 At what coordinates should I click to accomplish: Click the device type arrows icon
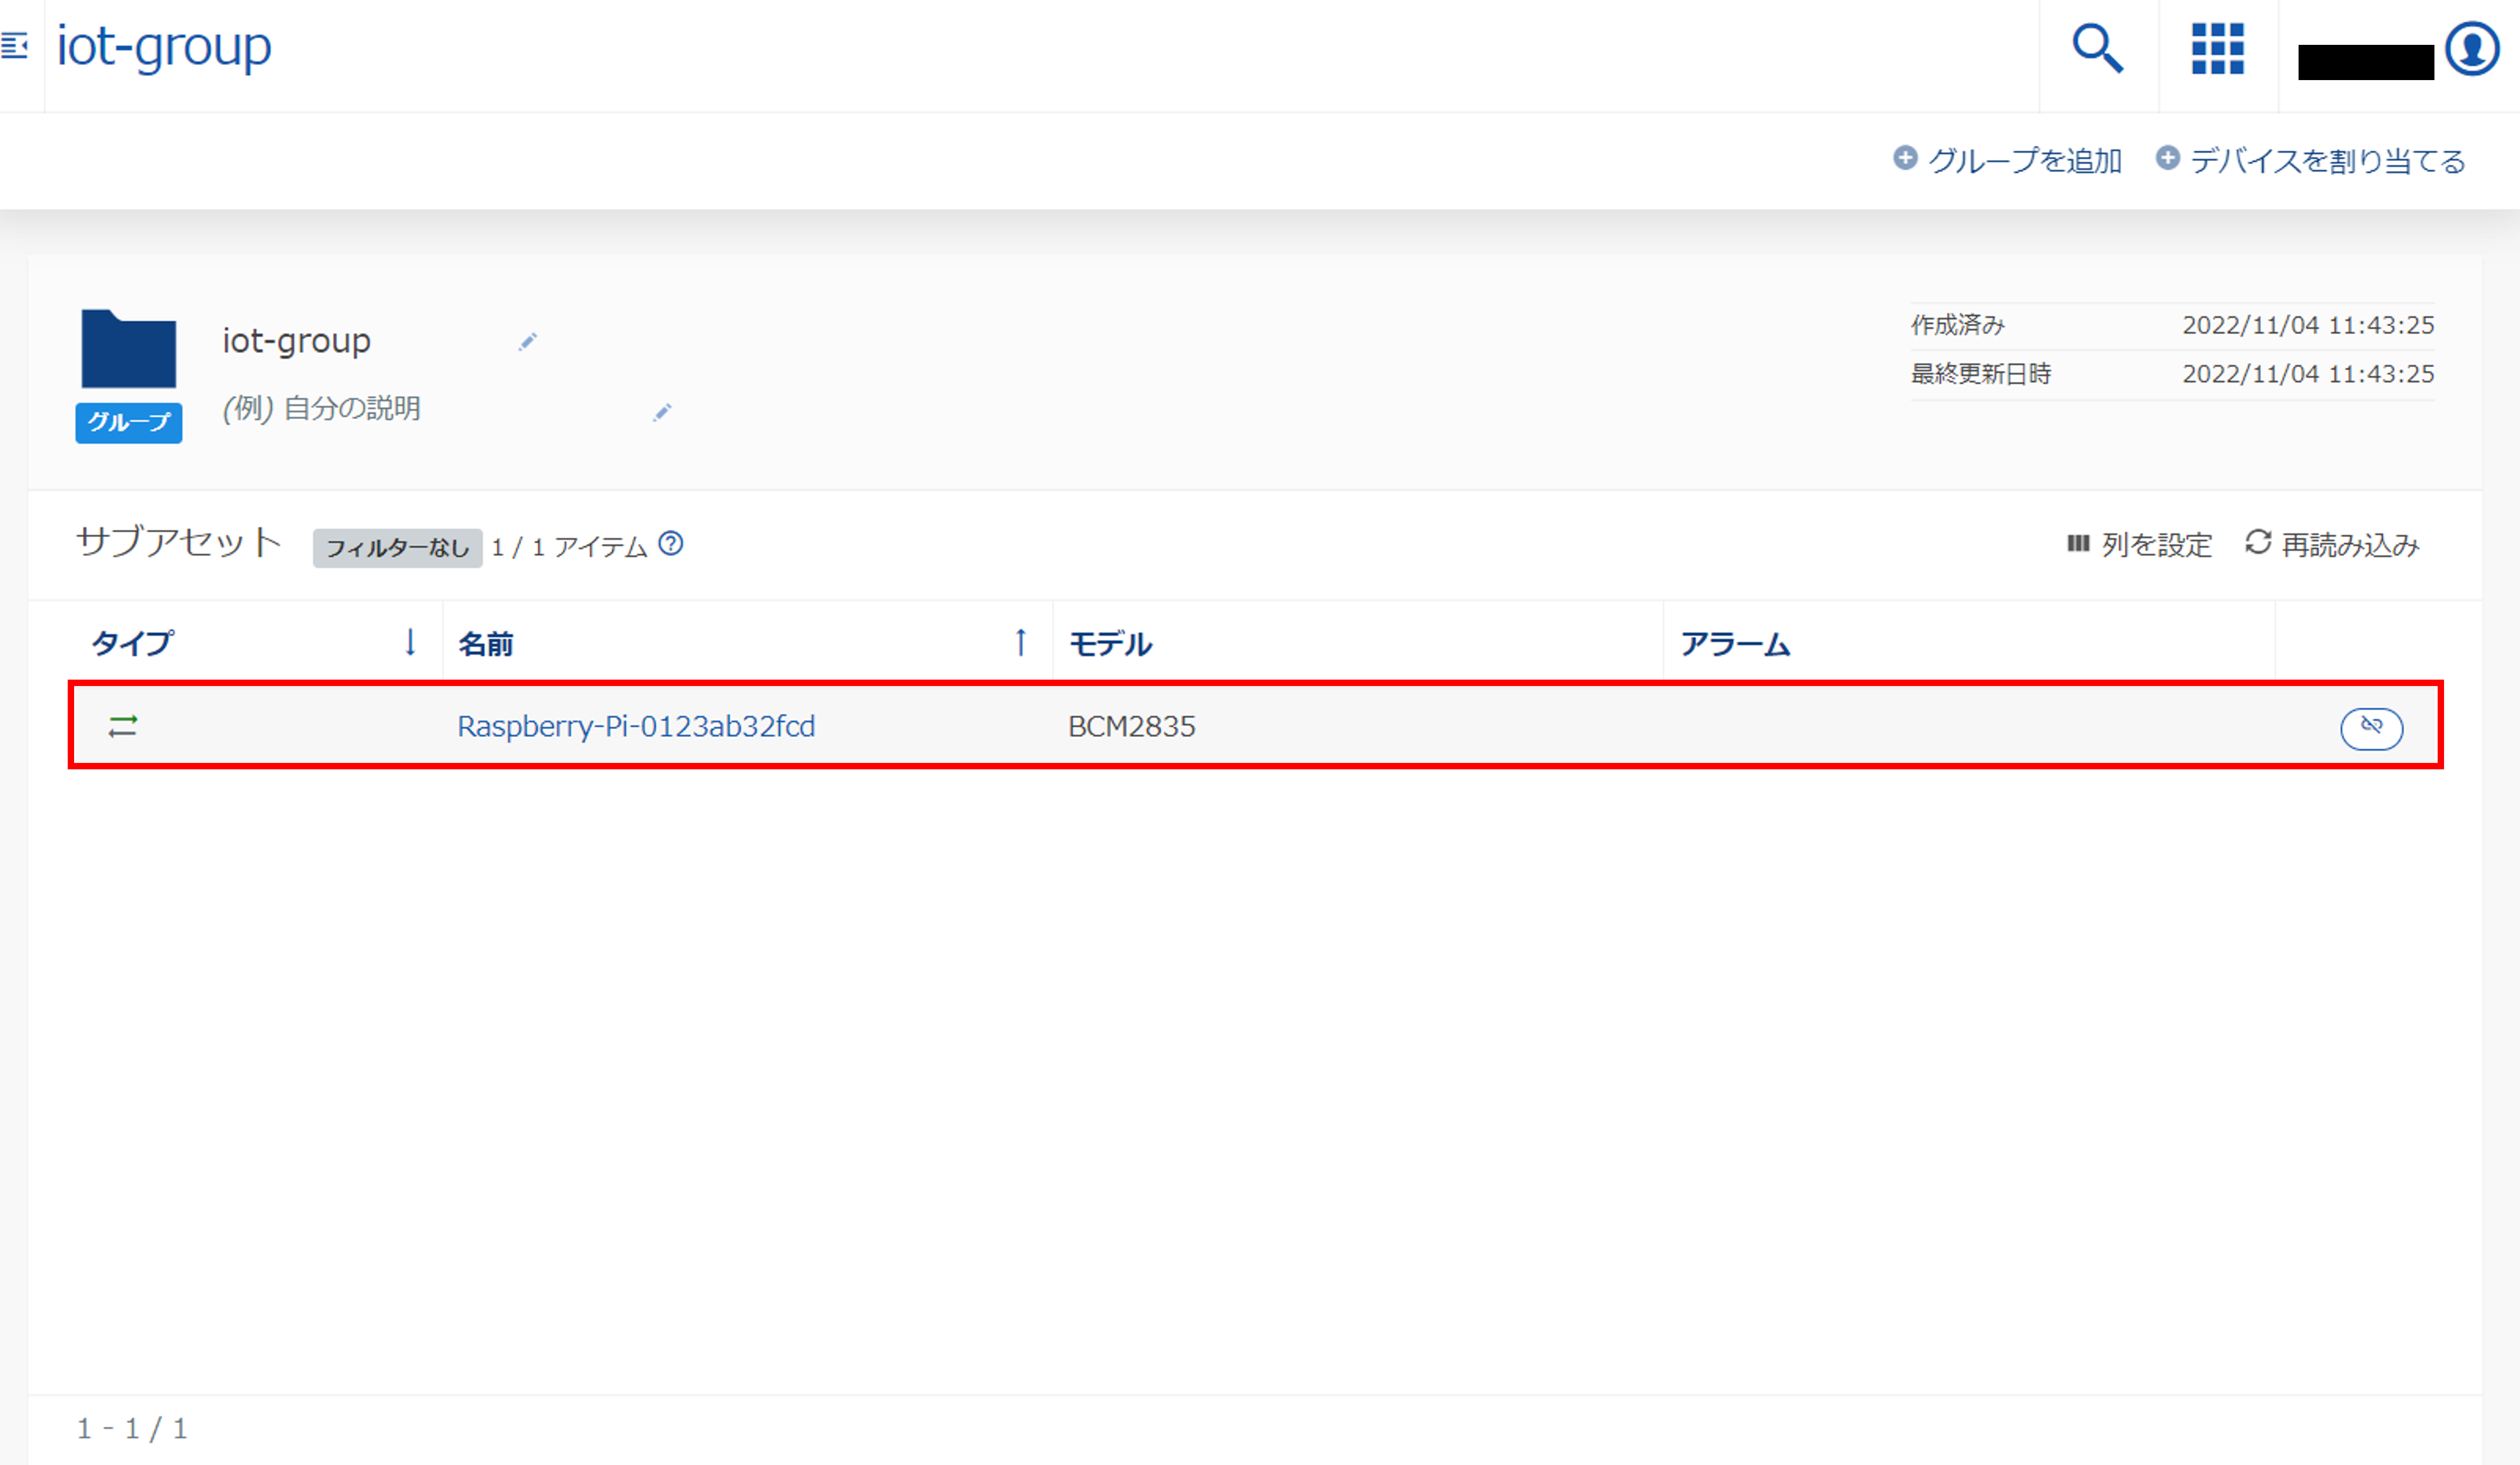(123, 726)
